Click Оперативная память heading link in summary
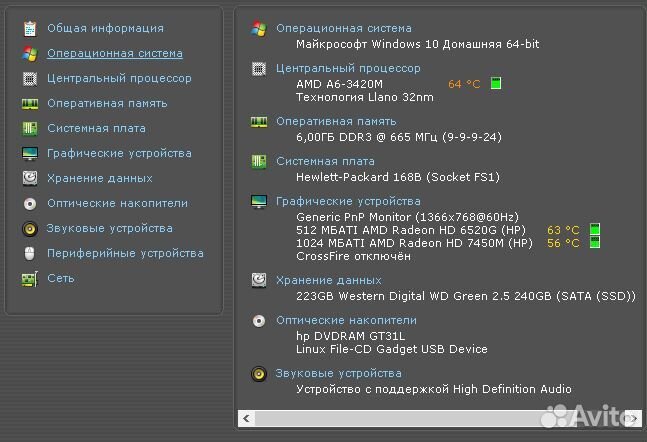Viewport: 647px width, 442px height. point(336,121)
